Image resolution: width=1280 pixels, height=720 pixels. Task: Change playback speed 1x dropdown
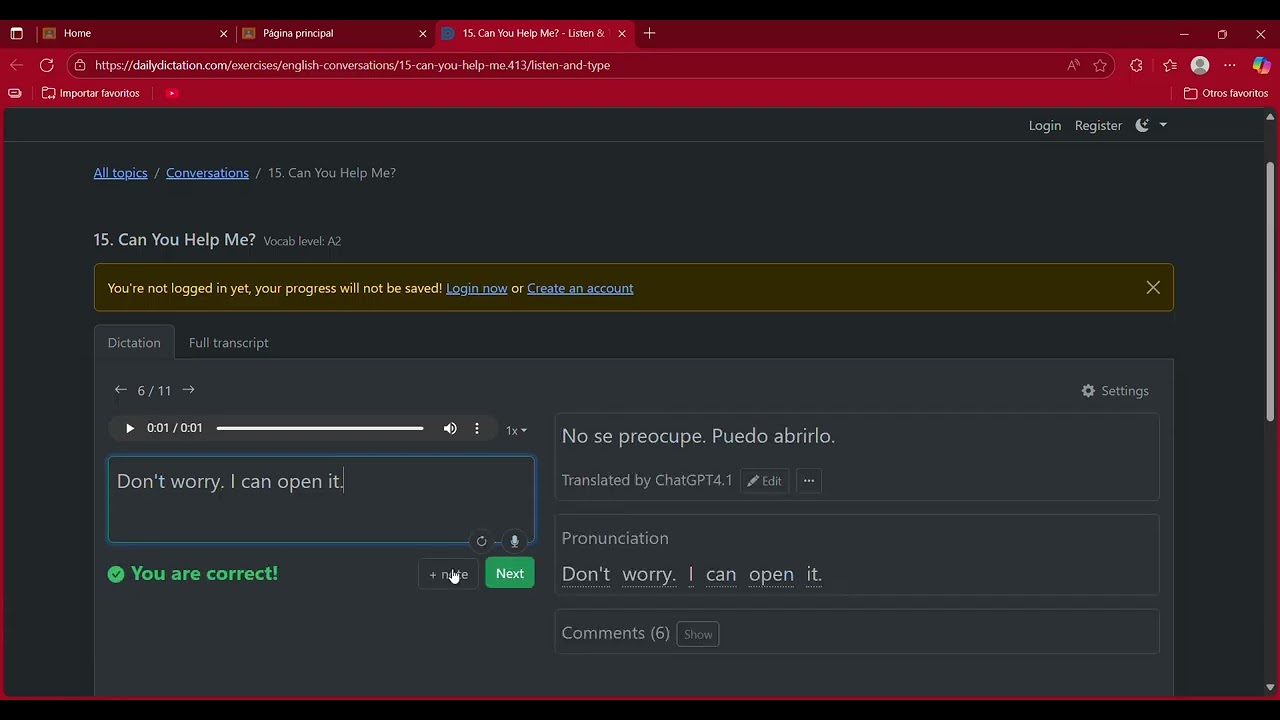[x=516, y=430]
